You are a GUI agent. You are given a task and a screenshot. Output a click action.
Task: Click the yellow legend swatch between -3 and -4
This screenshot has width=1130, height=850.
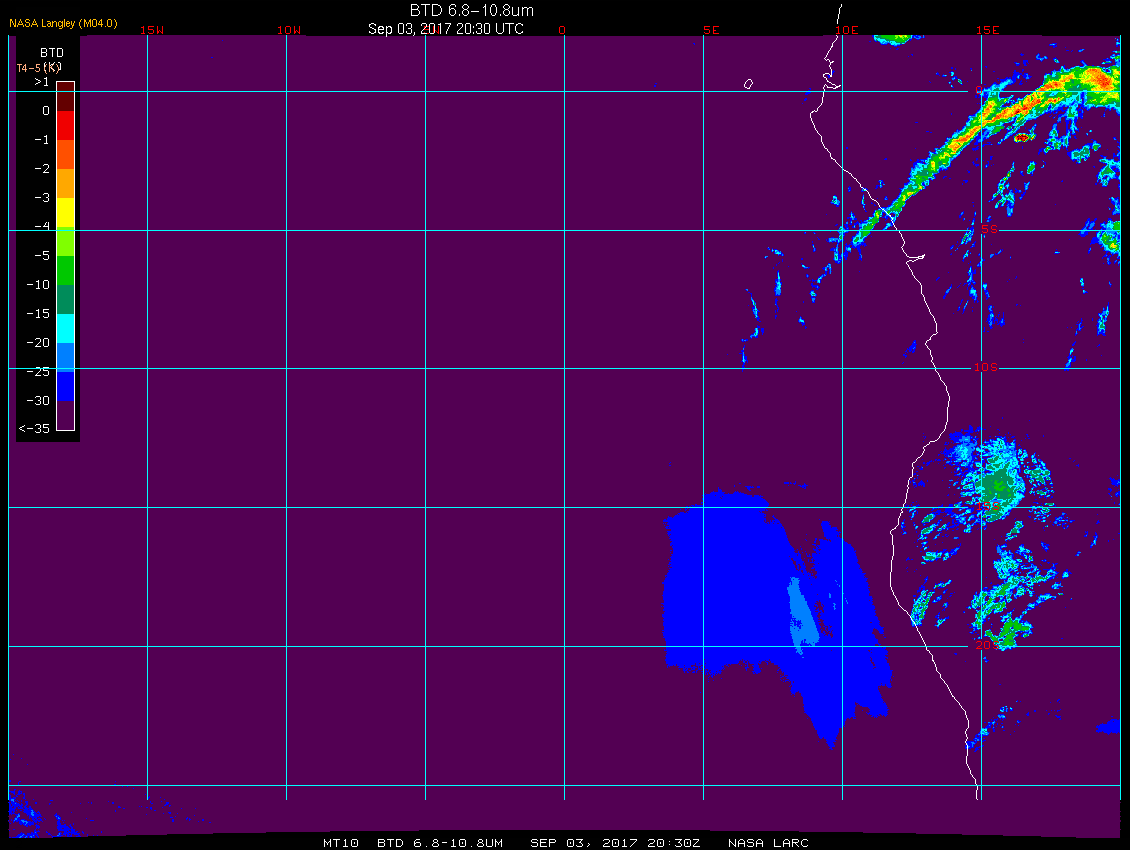click(x=66, y=213)
